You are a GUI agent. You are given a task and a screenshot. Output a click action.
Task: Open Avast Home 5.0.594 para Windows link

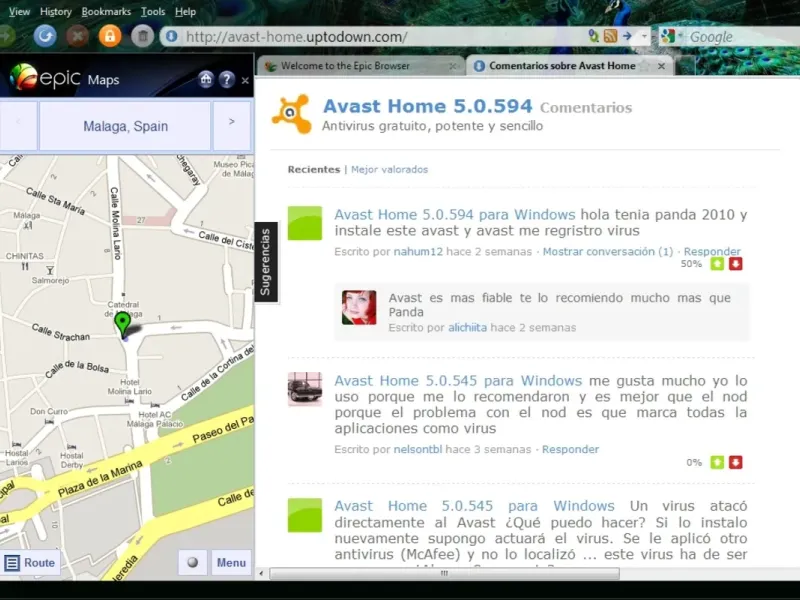point(455,215)
